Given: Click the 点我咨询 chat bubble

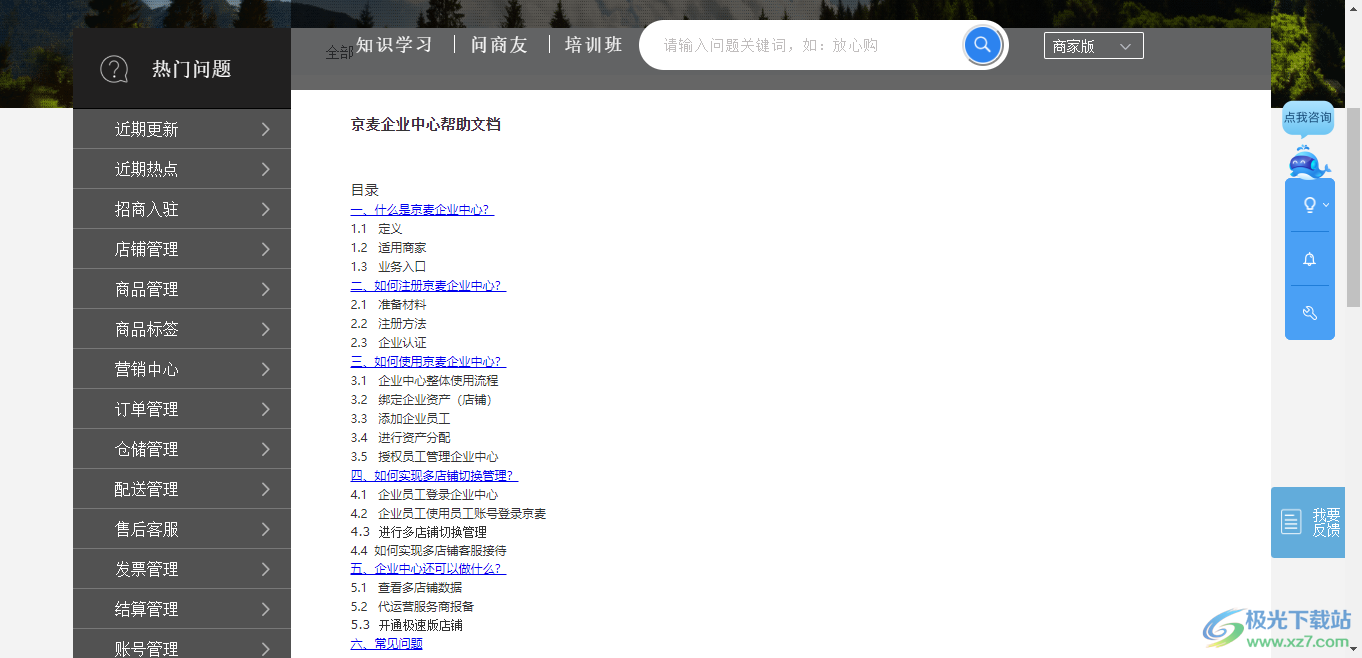Looking at the screenshot, I should 1308,118.
